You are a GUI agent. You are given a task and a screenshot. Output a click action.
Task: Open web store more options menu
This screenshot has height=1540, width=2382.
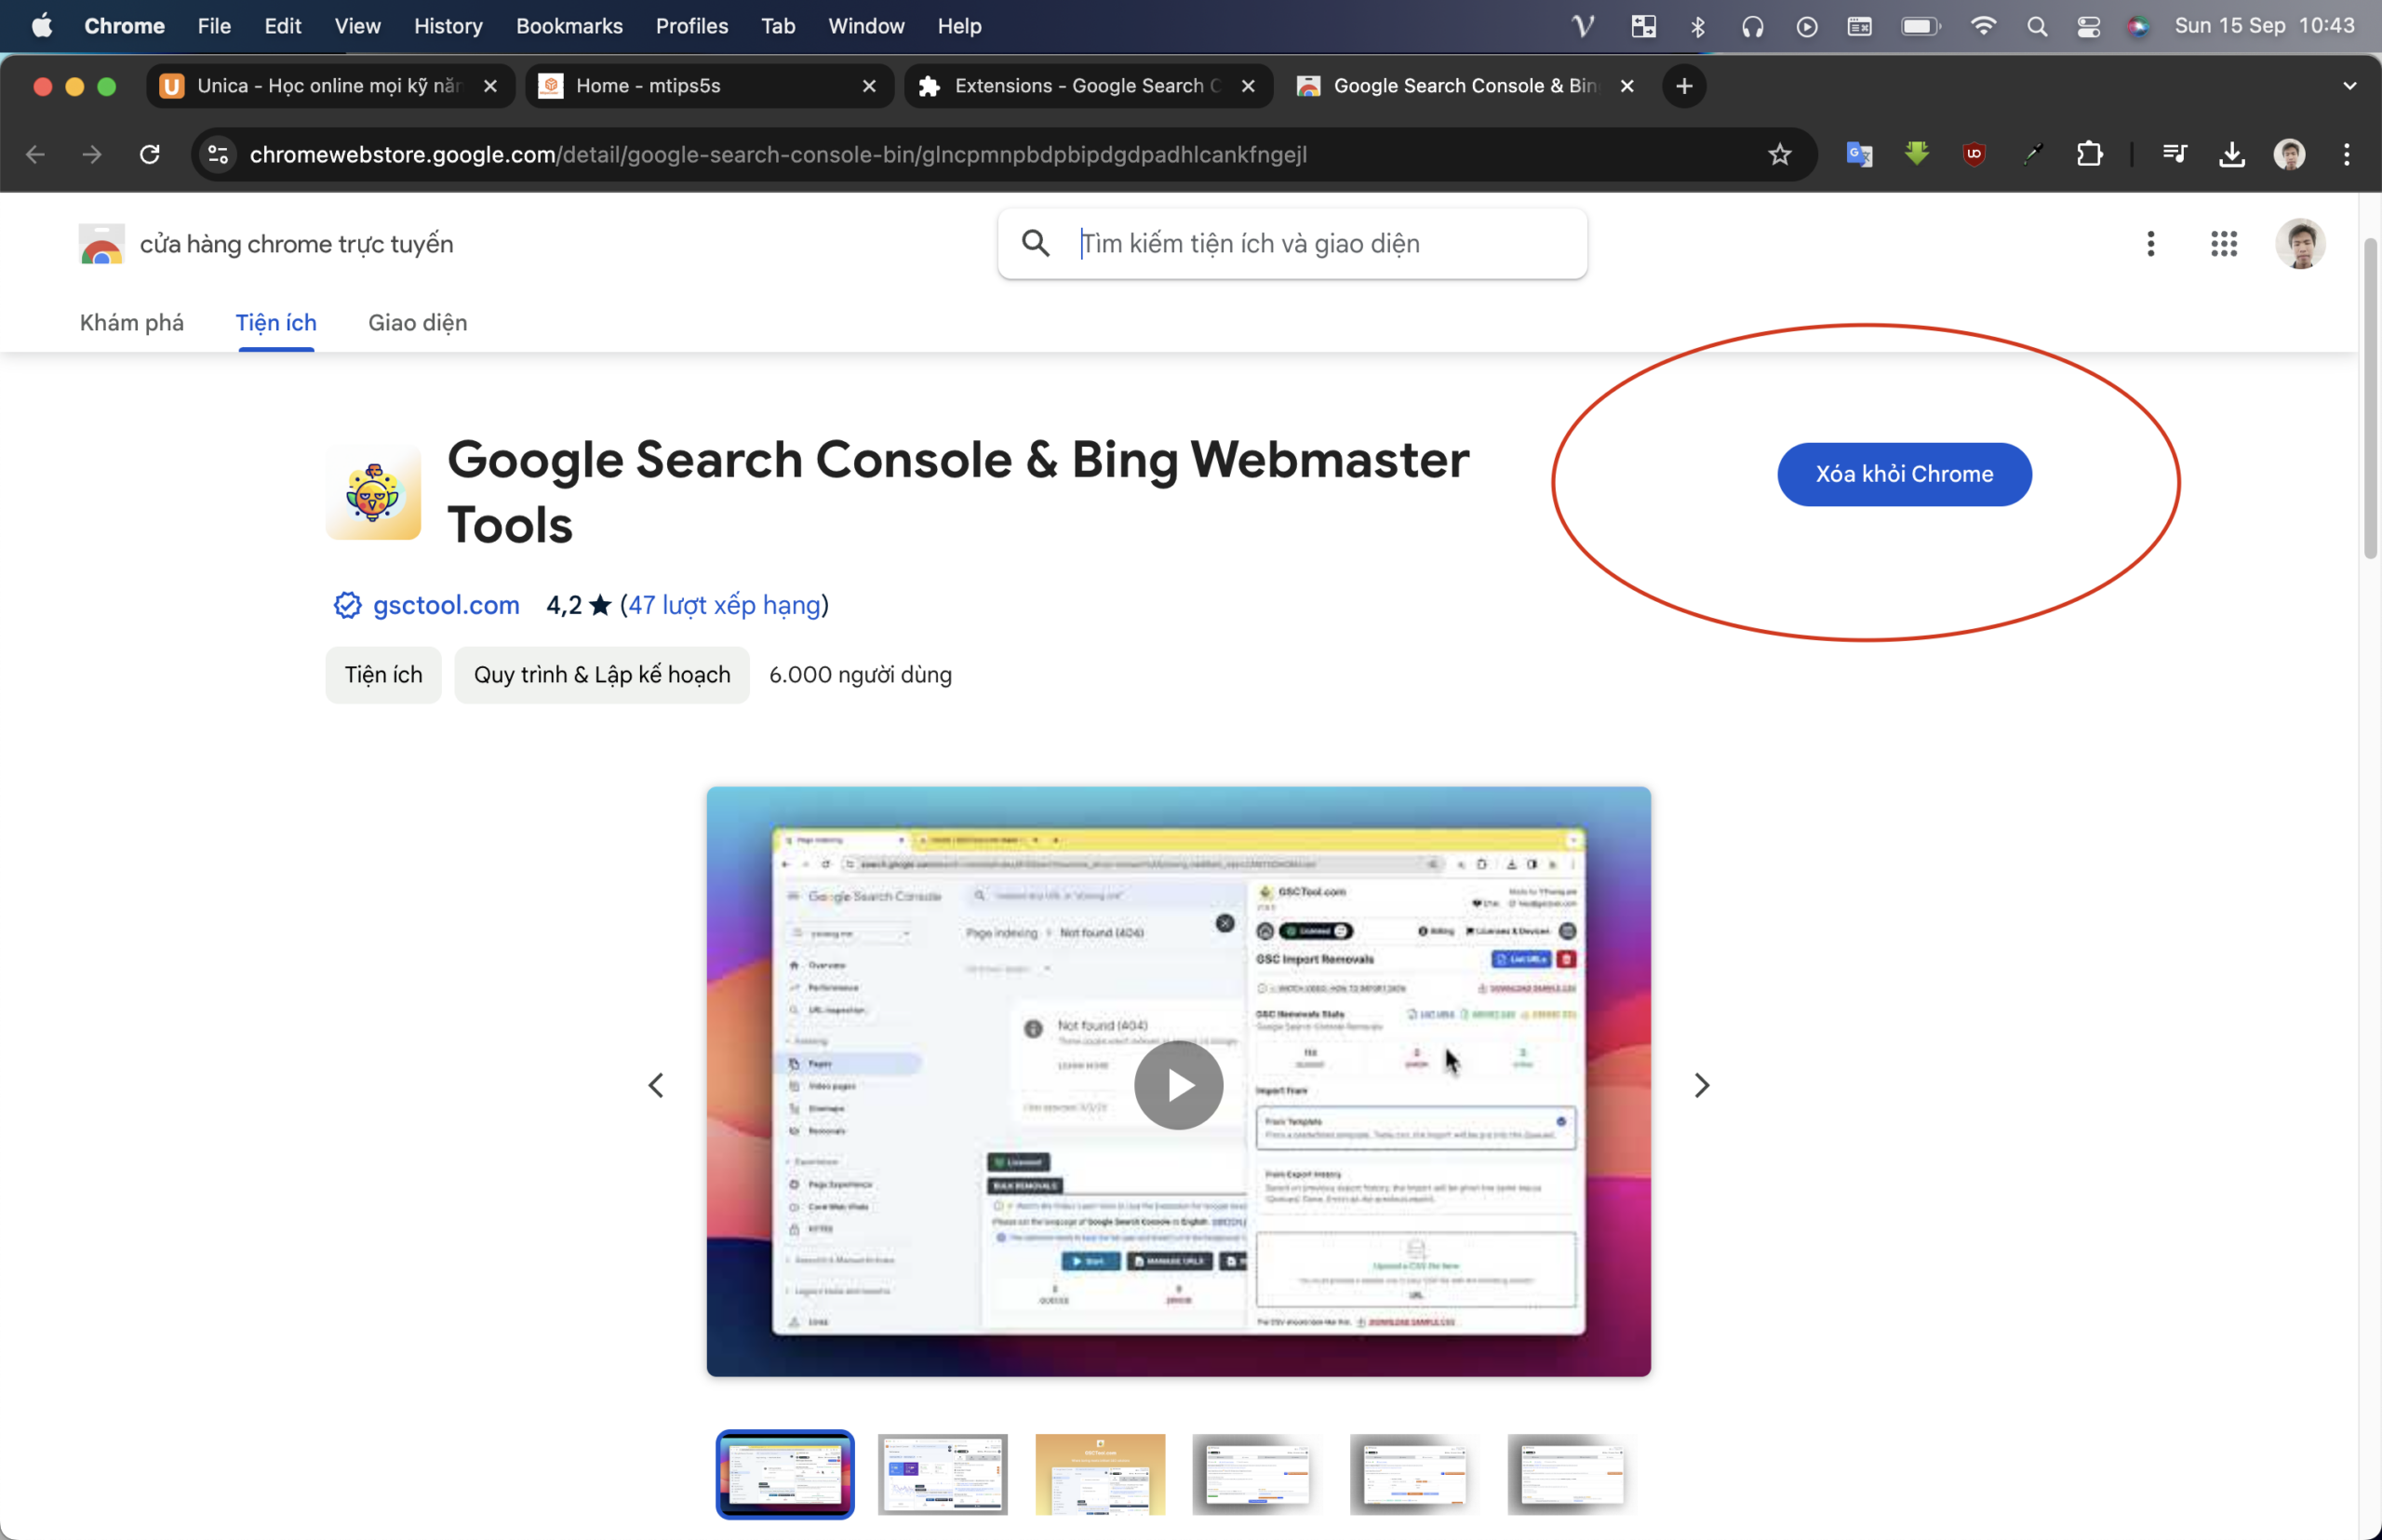2150,244
